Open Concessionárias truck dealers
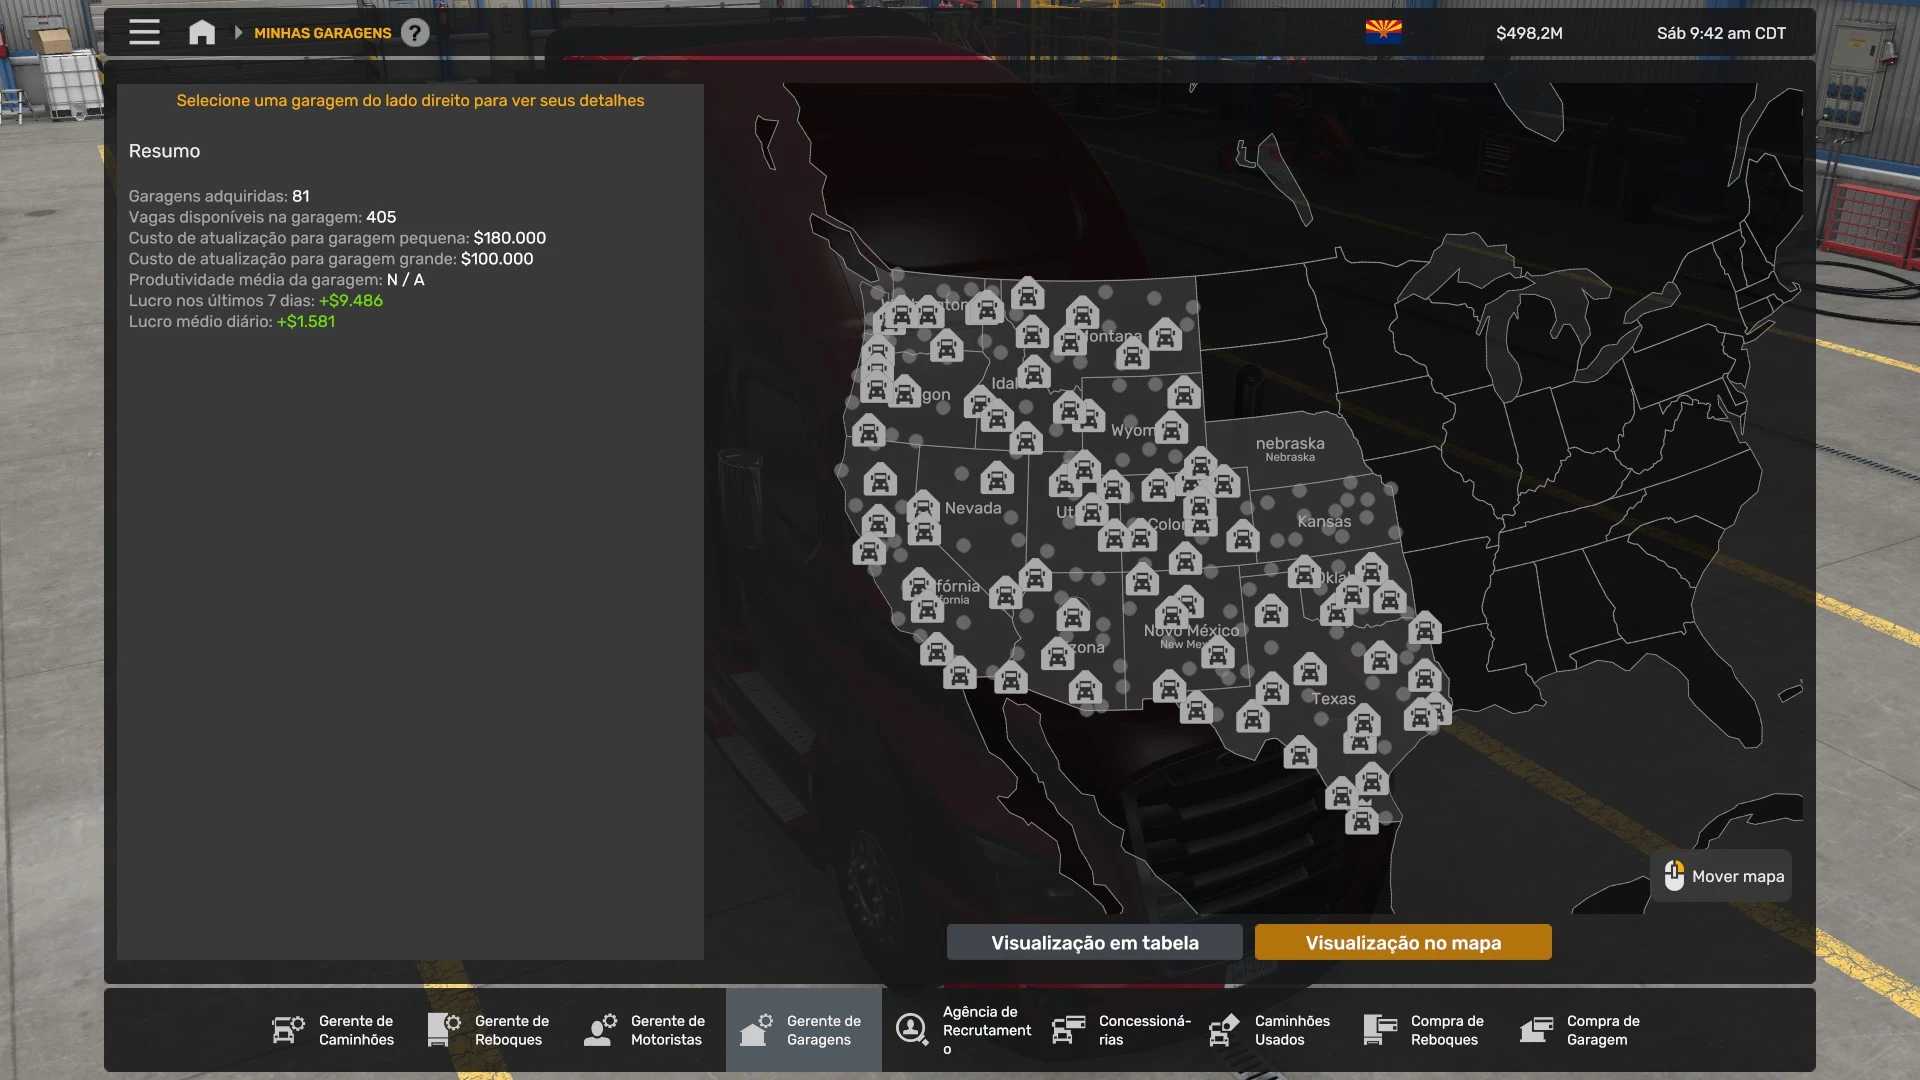Screen dimensions: 1920x1080 point(1121,1030)
